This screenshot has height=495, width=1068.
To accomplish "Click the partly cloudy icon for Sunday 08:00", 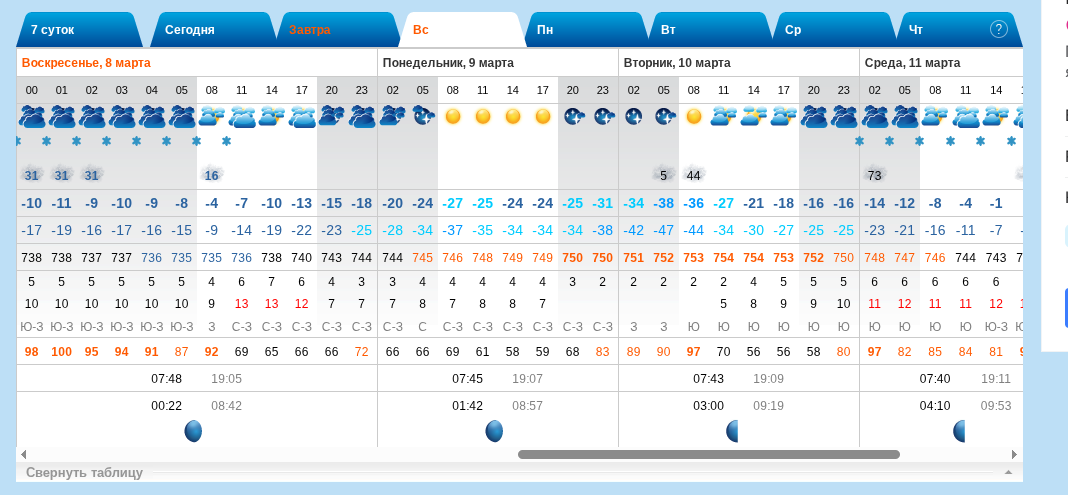I will coord(211,116).
